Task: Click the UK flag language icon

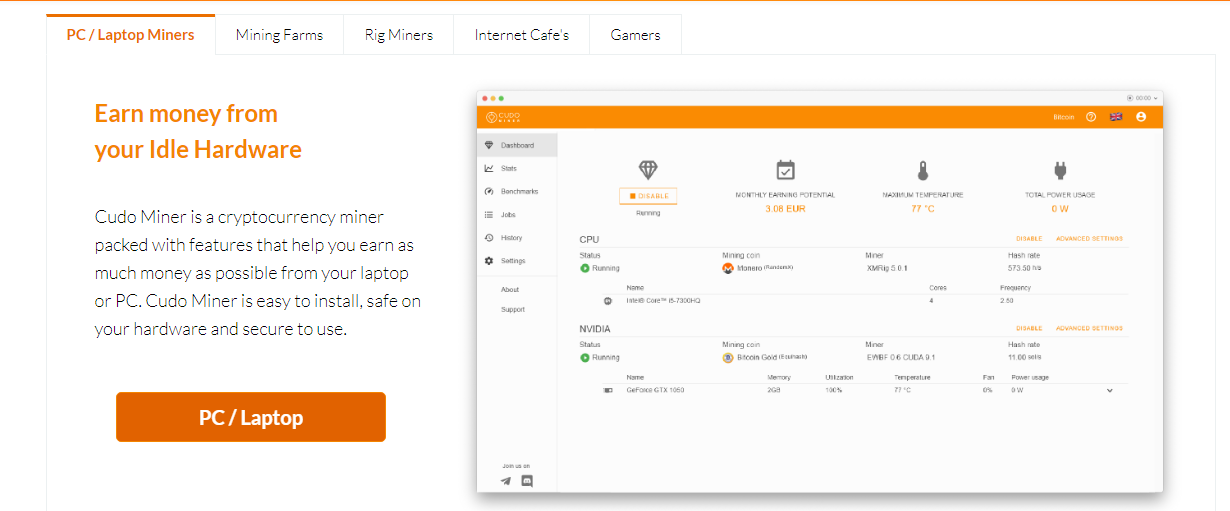Action: pyautogui.click(x=1116, y=117)
